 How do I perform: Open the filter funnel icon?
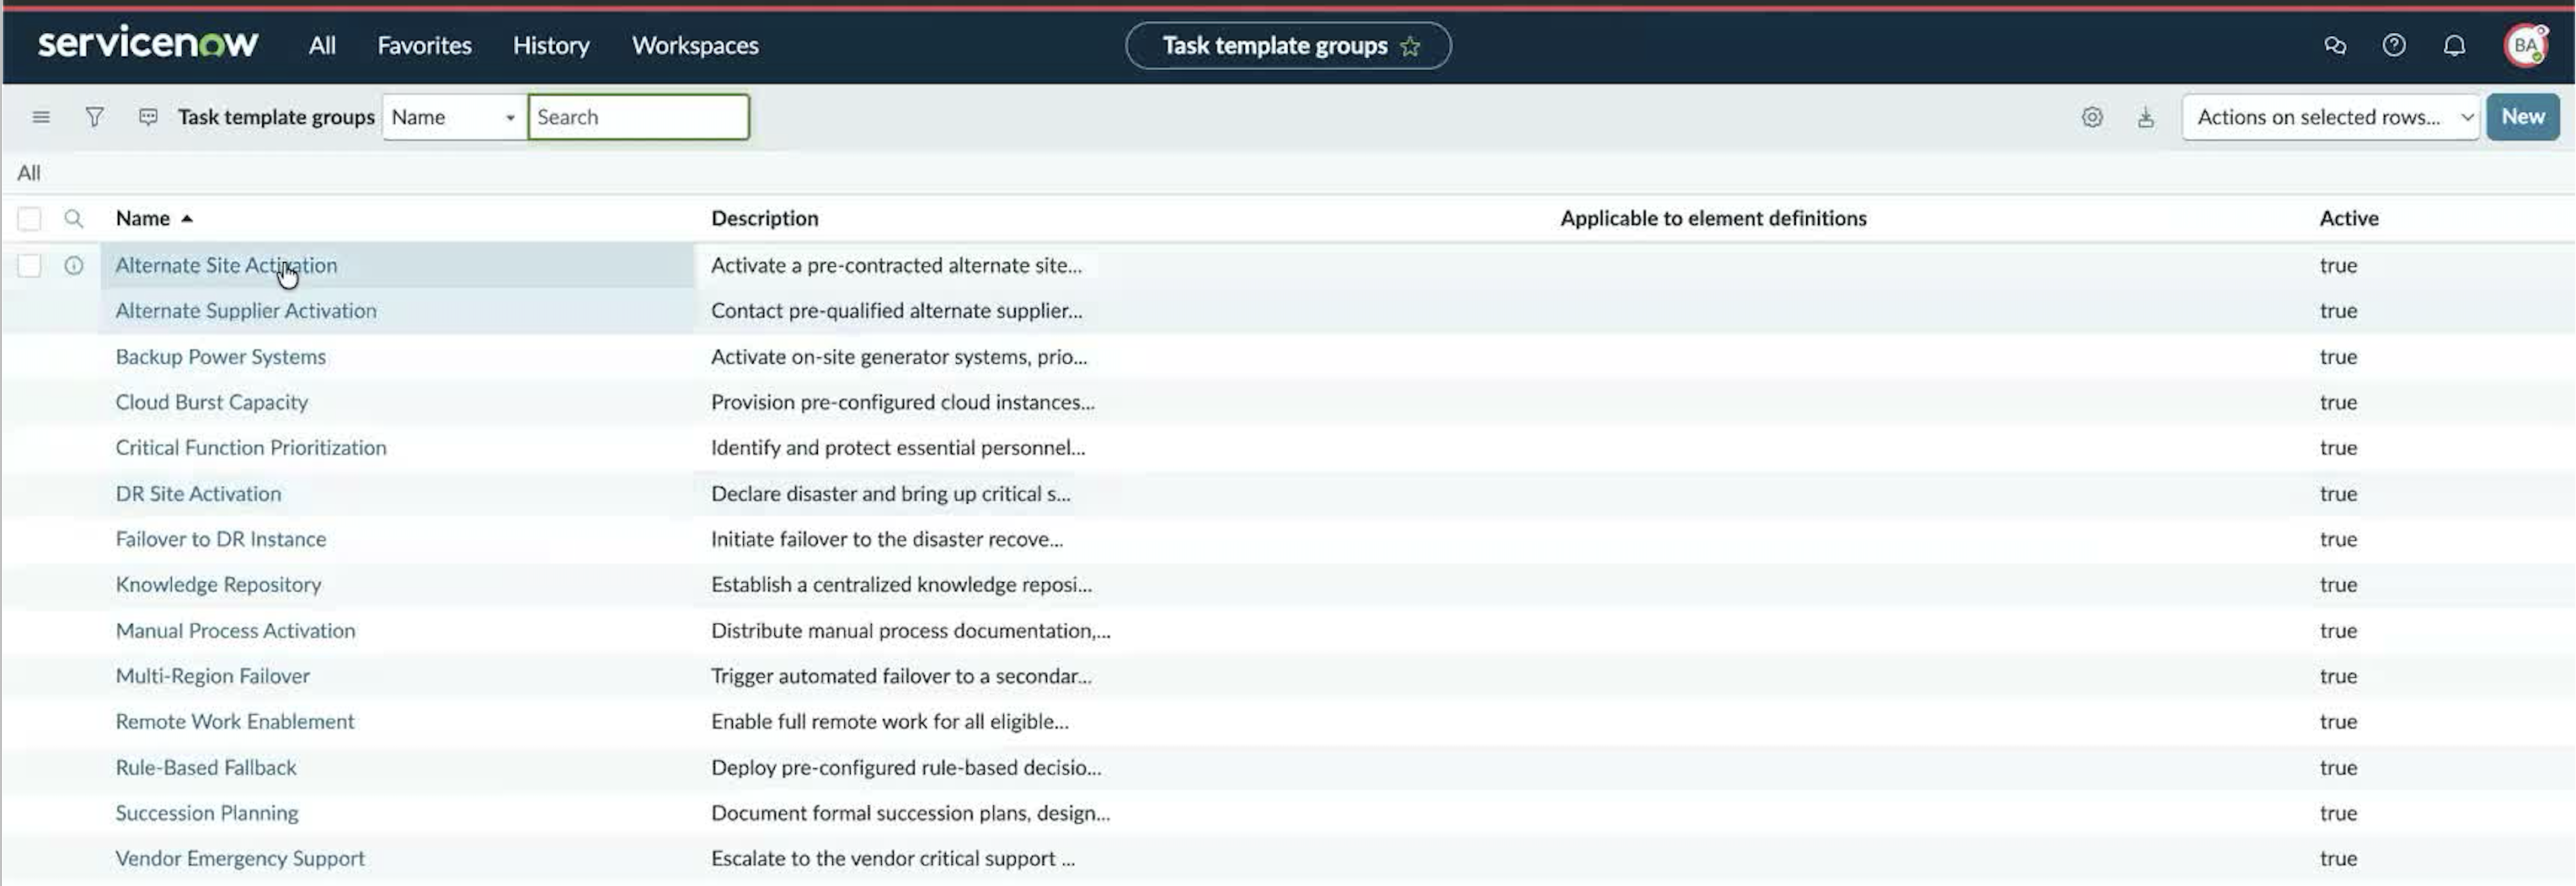tap(94, 117)
